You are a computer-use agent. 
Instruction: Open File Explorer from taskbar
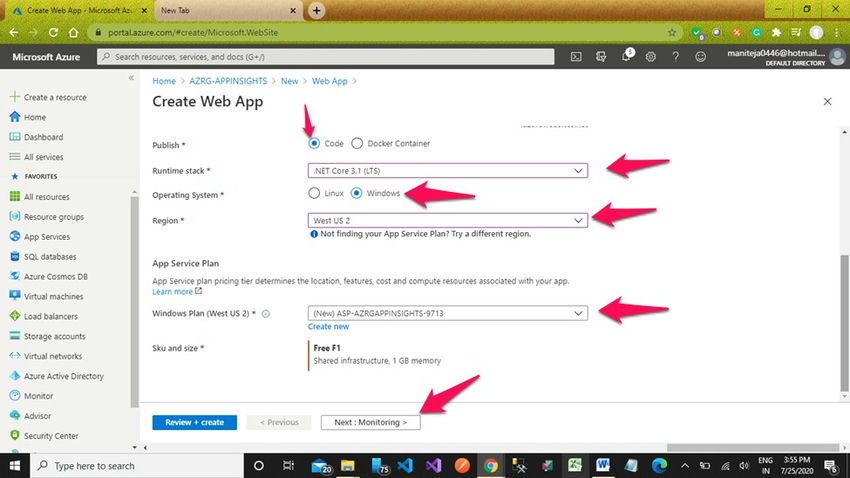(347, 466)
